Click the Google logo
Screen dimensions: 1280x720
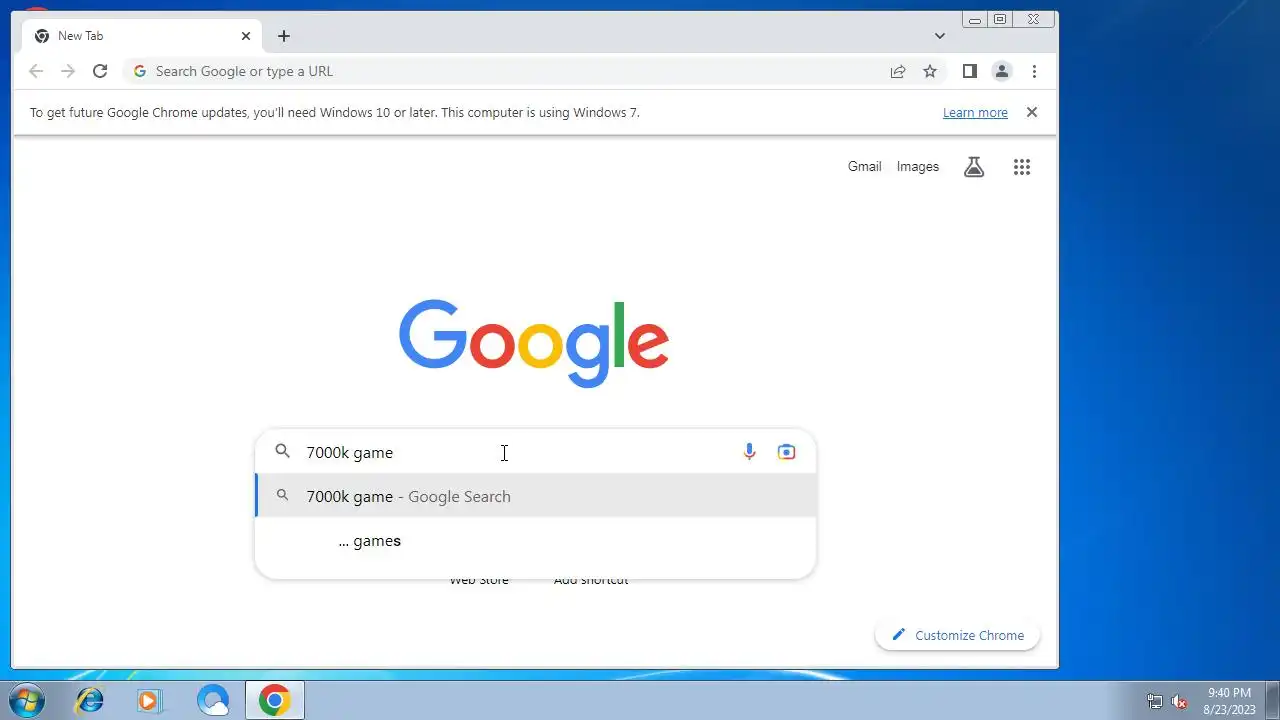tap(534, 343)
